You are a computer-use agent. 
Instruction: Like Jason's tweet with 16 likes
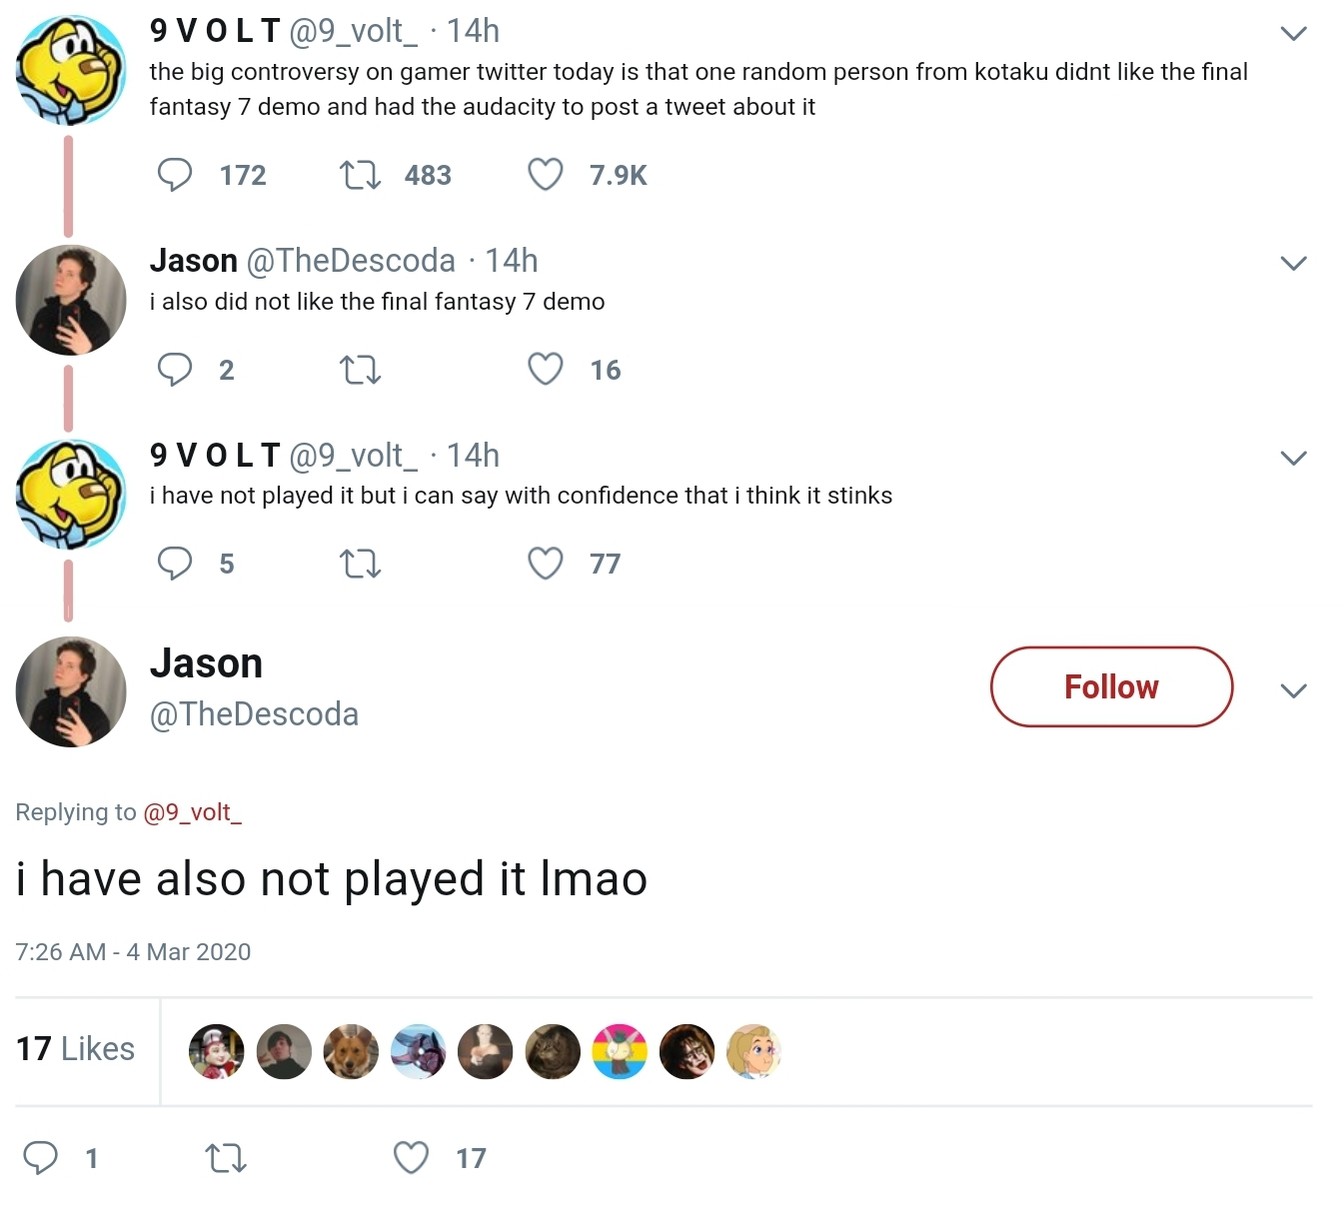coord(545,369)
